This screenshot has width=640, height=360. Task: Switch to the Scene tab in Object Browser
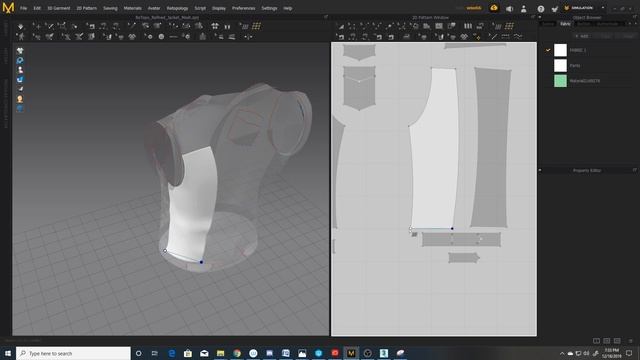pyautogui.click(x=548, y=24)
